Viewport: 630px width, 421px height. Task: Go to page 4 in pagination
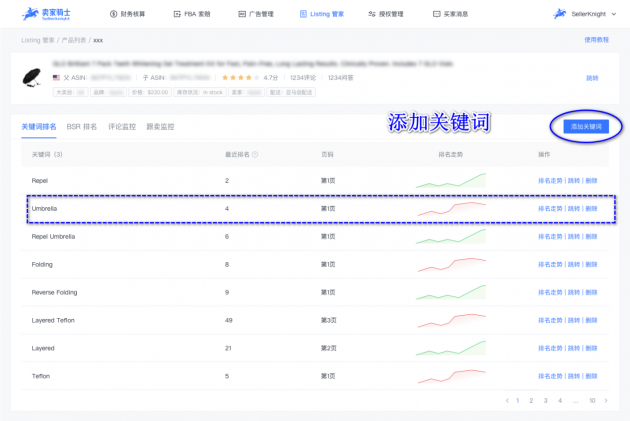[560, 401]
